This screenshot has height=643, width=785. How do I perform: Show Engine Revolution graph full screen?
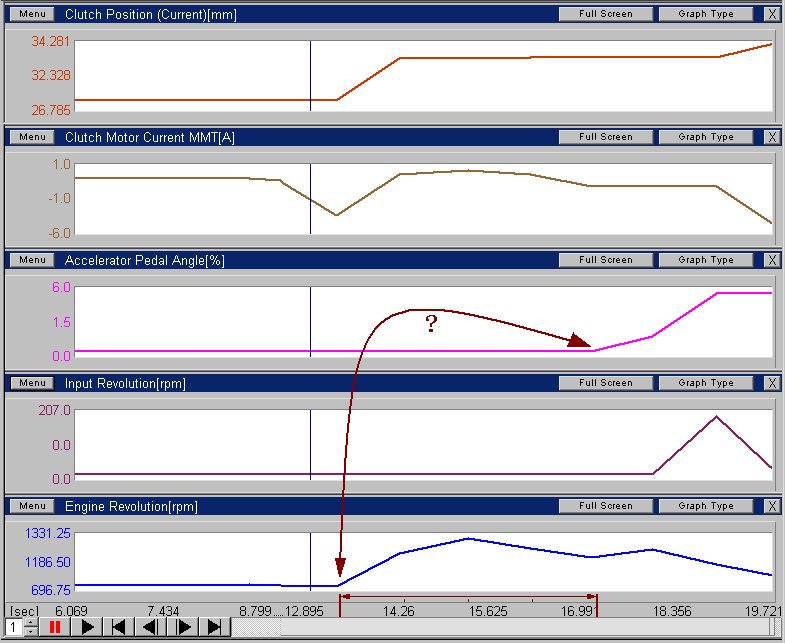pyautogui.click(x=606, y=506)
